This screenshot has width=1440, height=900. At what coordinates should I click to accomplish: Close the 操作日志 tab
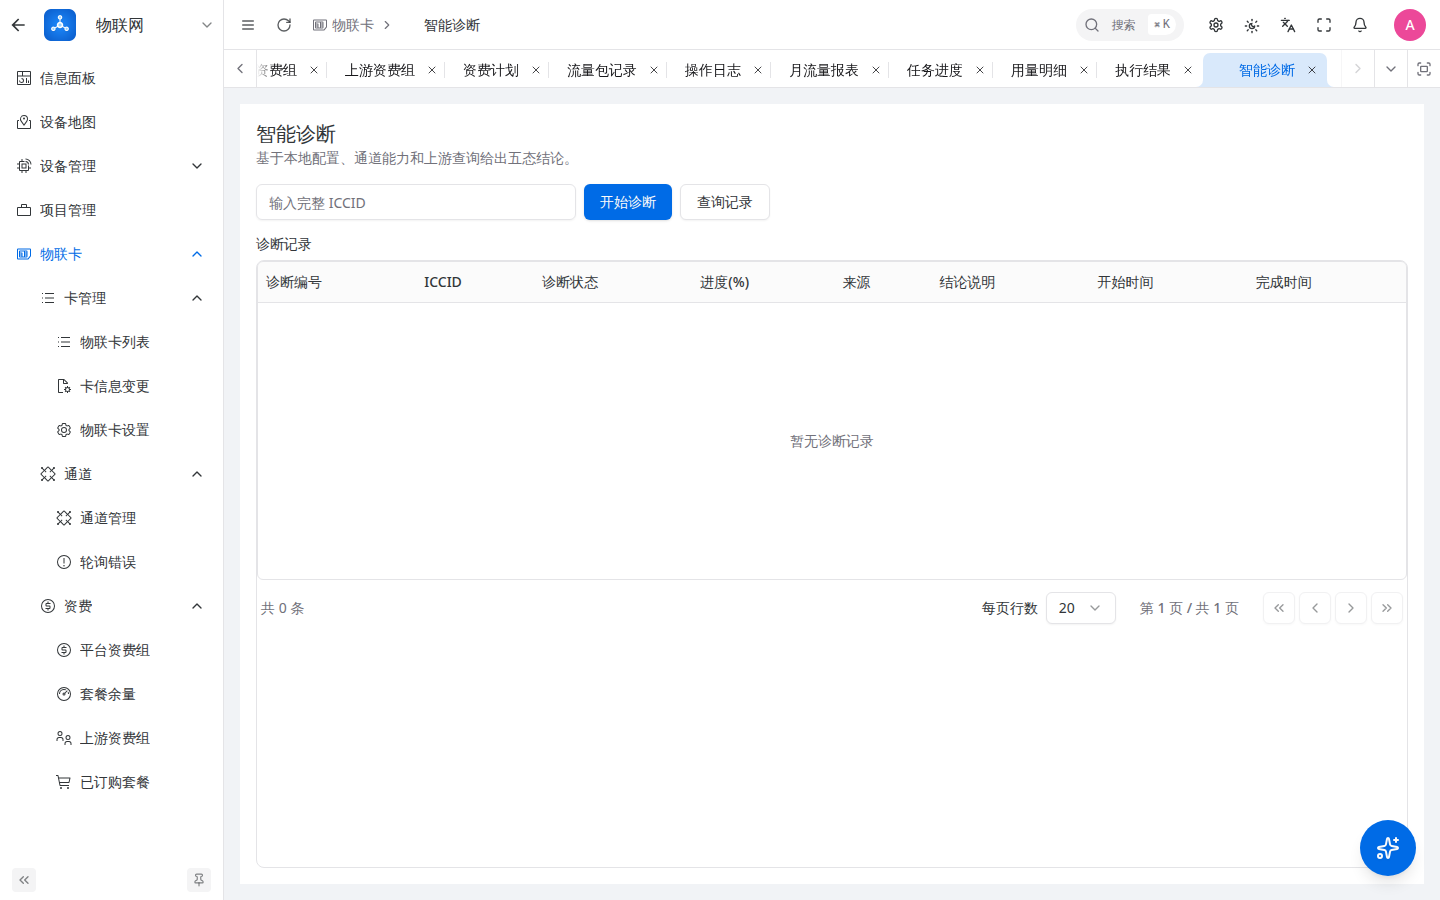758,70
